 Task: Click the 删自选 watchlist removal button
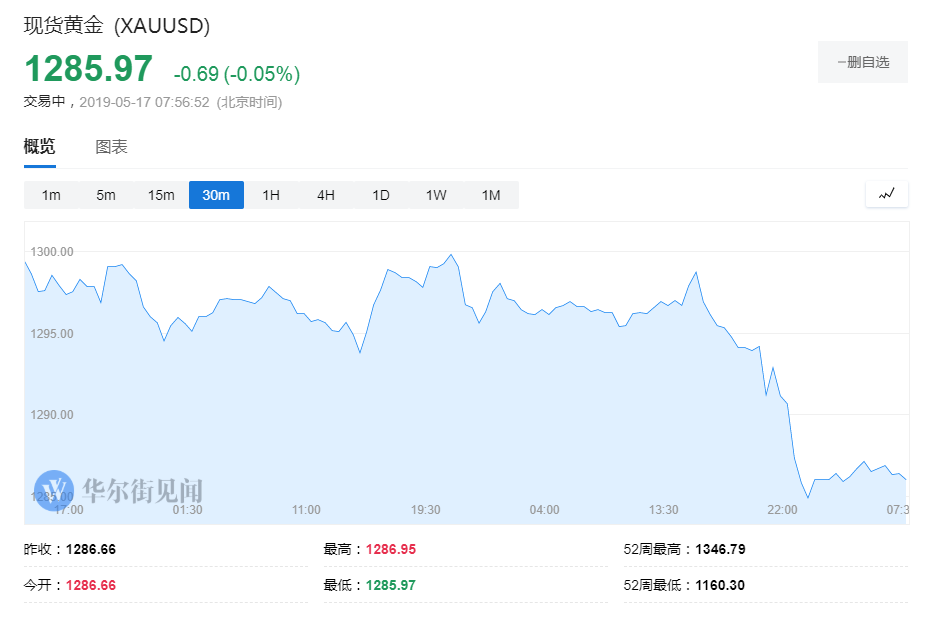[862, 61]
